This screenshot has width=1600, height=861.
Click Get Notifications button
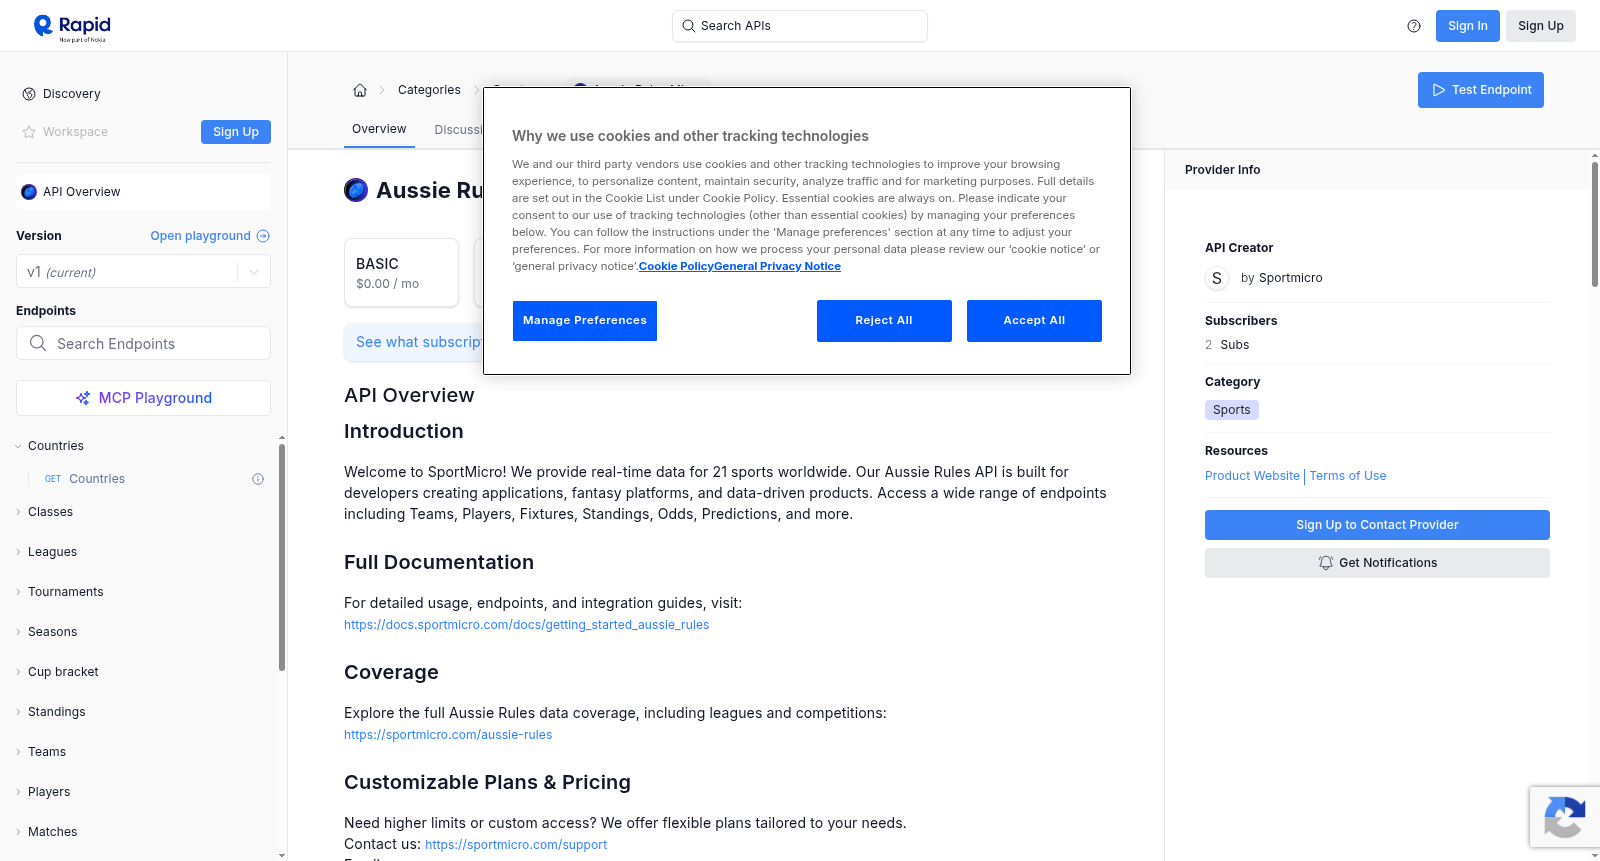(1377, 563)
